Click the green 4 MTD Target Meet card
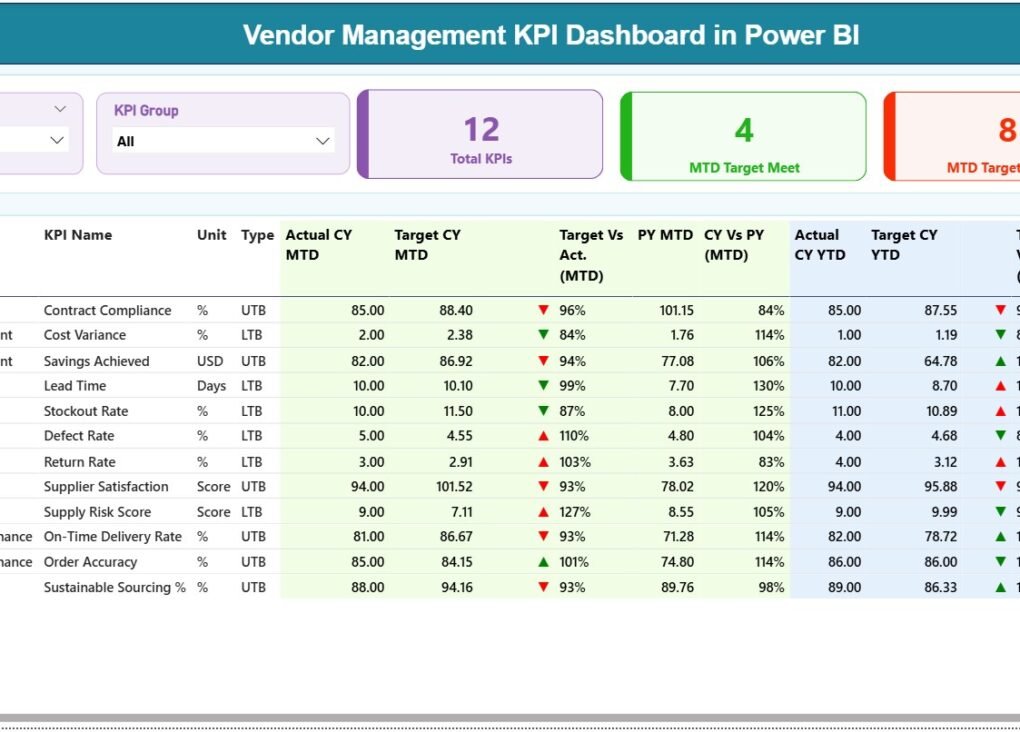The height and width of the screenshot is (732, 1020). pyautogui.click(x=744, y=134)
